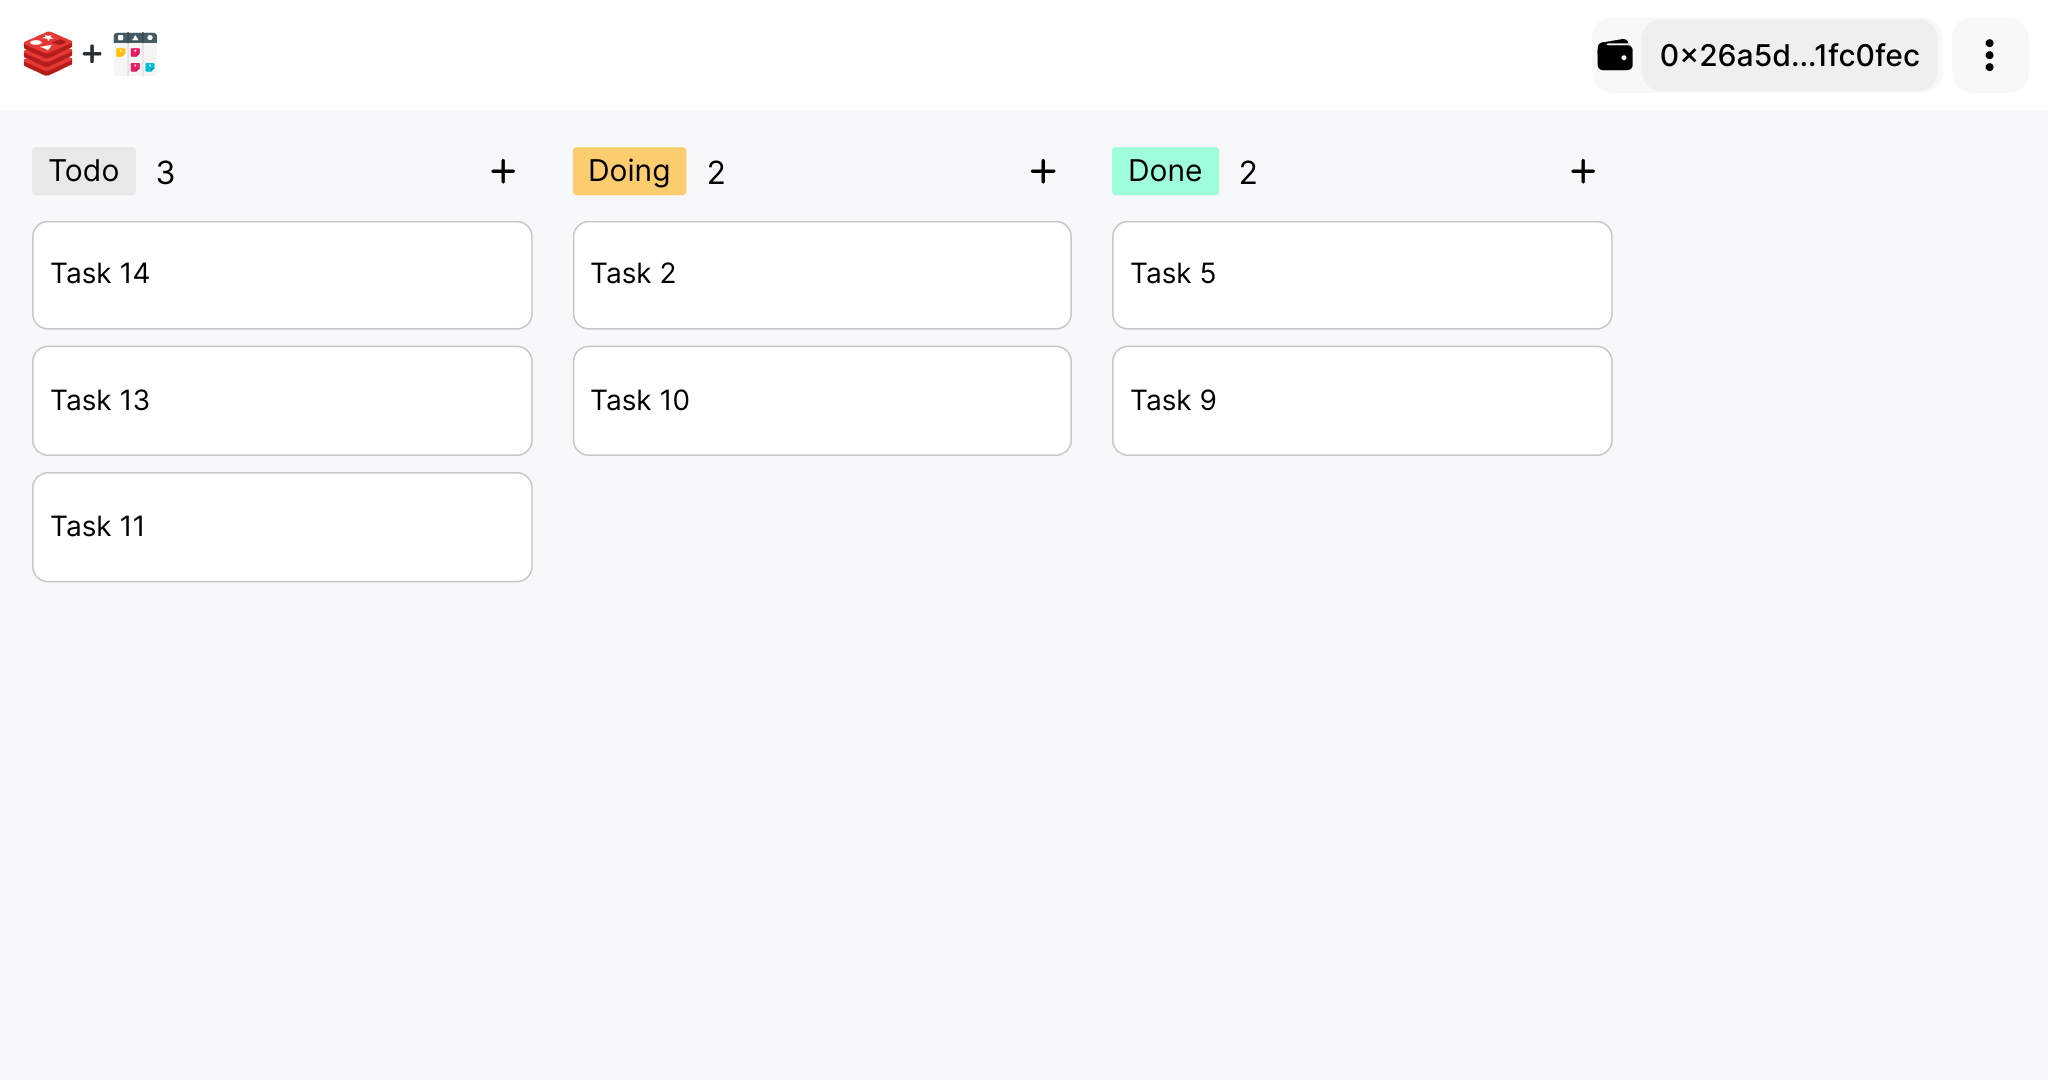Select Task 5 in the Done column
2048x1080 pixels.
coord(1361,274)
